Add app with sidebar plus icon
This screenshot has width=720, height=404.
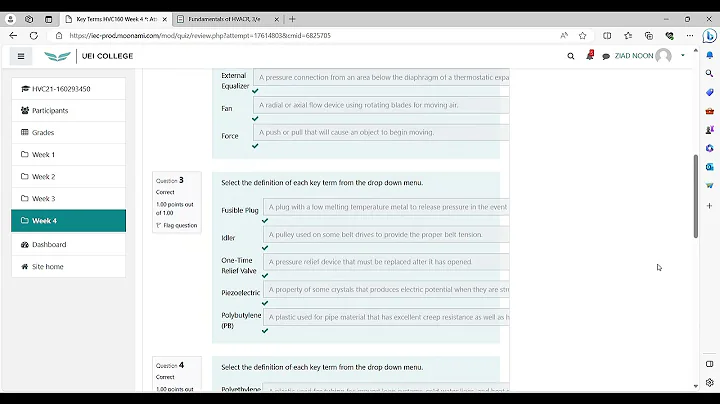(709, 206)
